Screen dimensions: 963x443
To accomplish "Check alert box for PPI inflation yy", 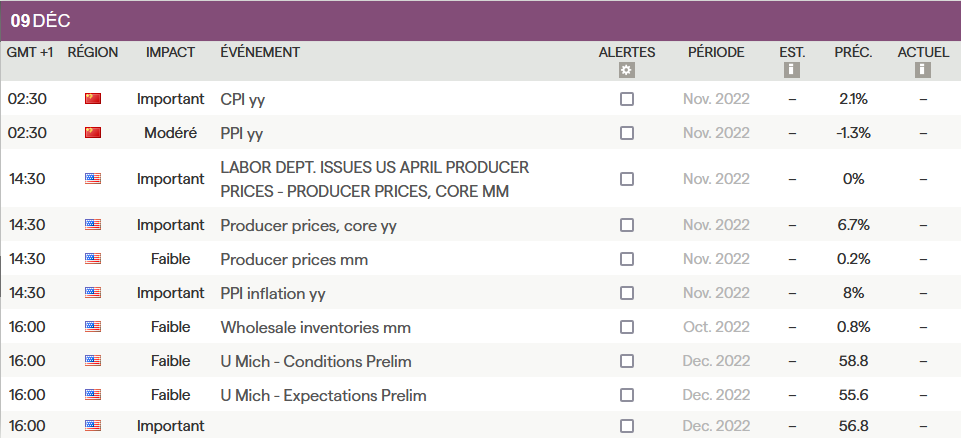I will pyautogui.click(x=627, y=293).
